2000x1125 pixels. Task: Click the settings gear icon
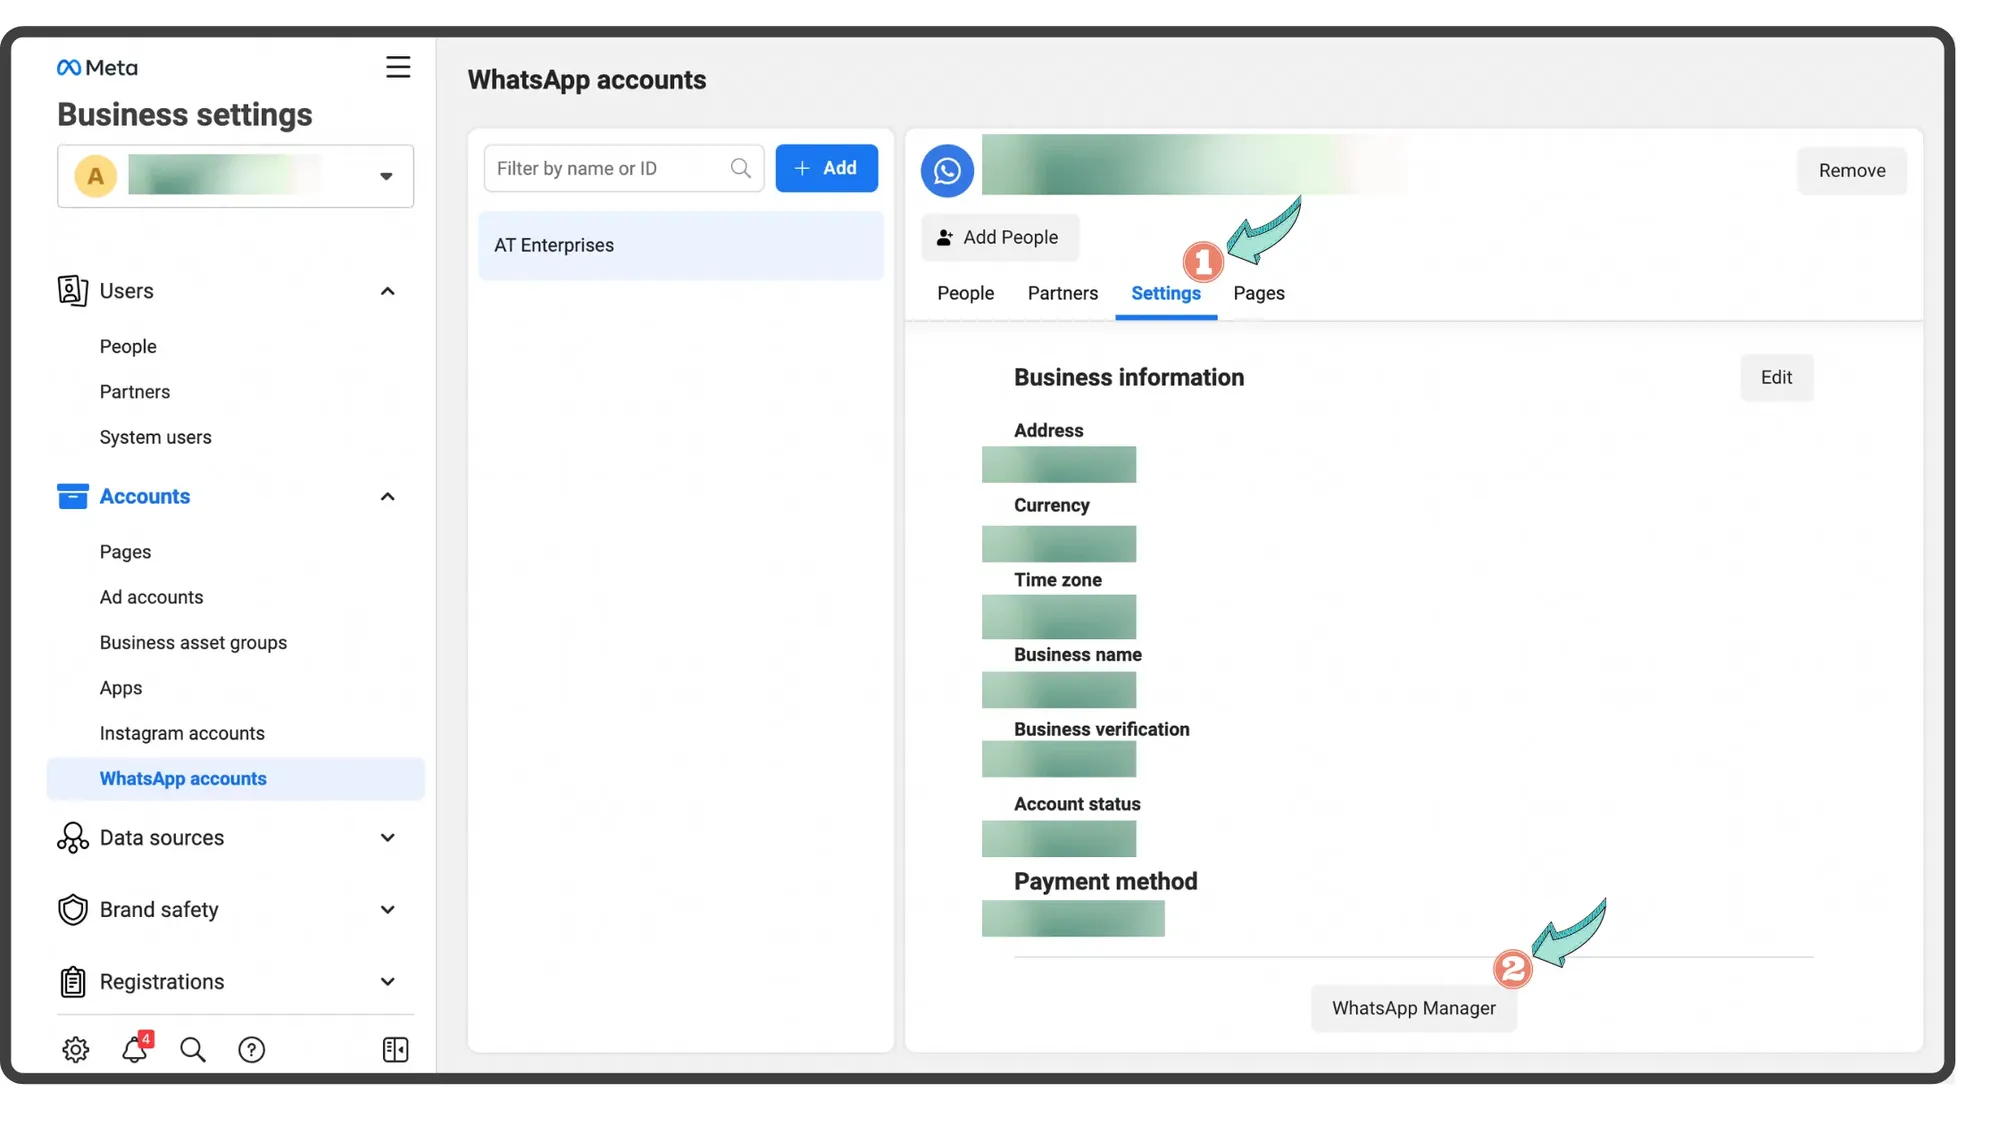click(76, 1049)
